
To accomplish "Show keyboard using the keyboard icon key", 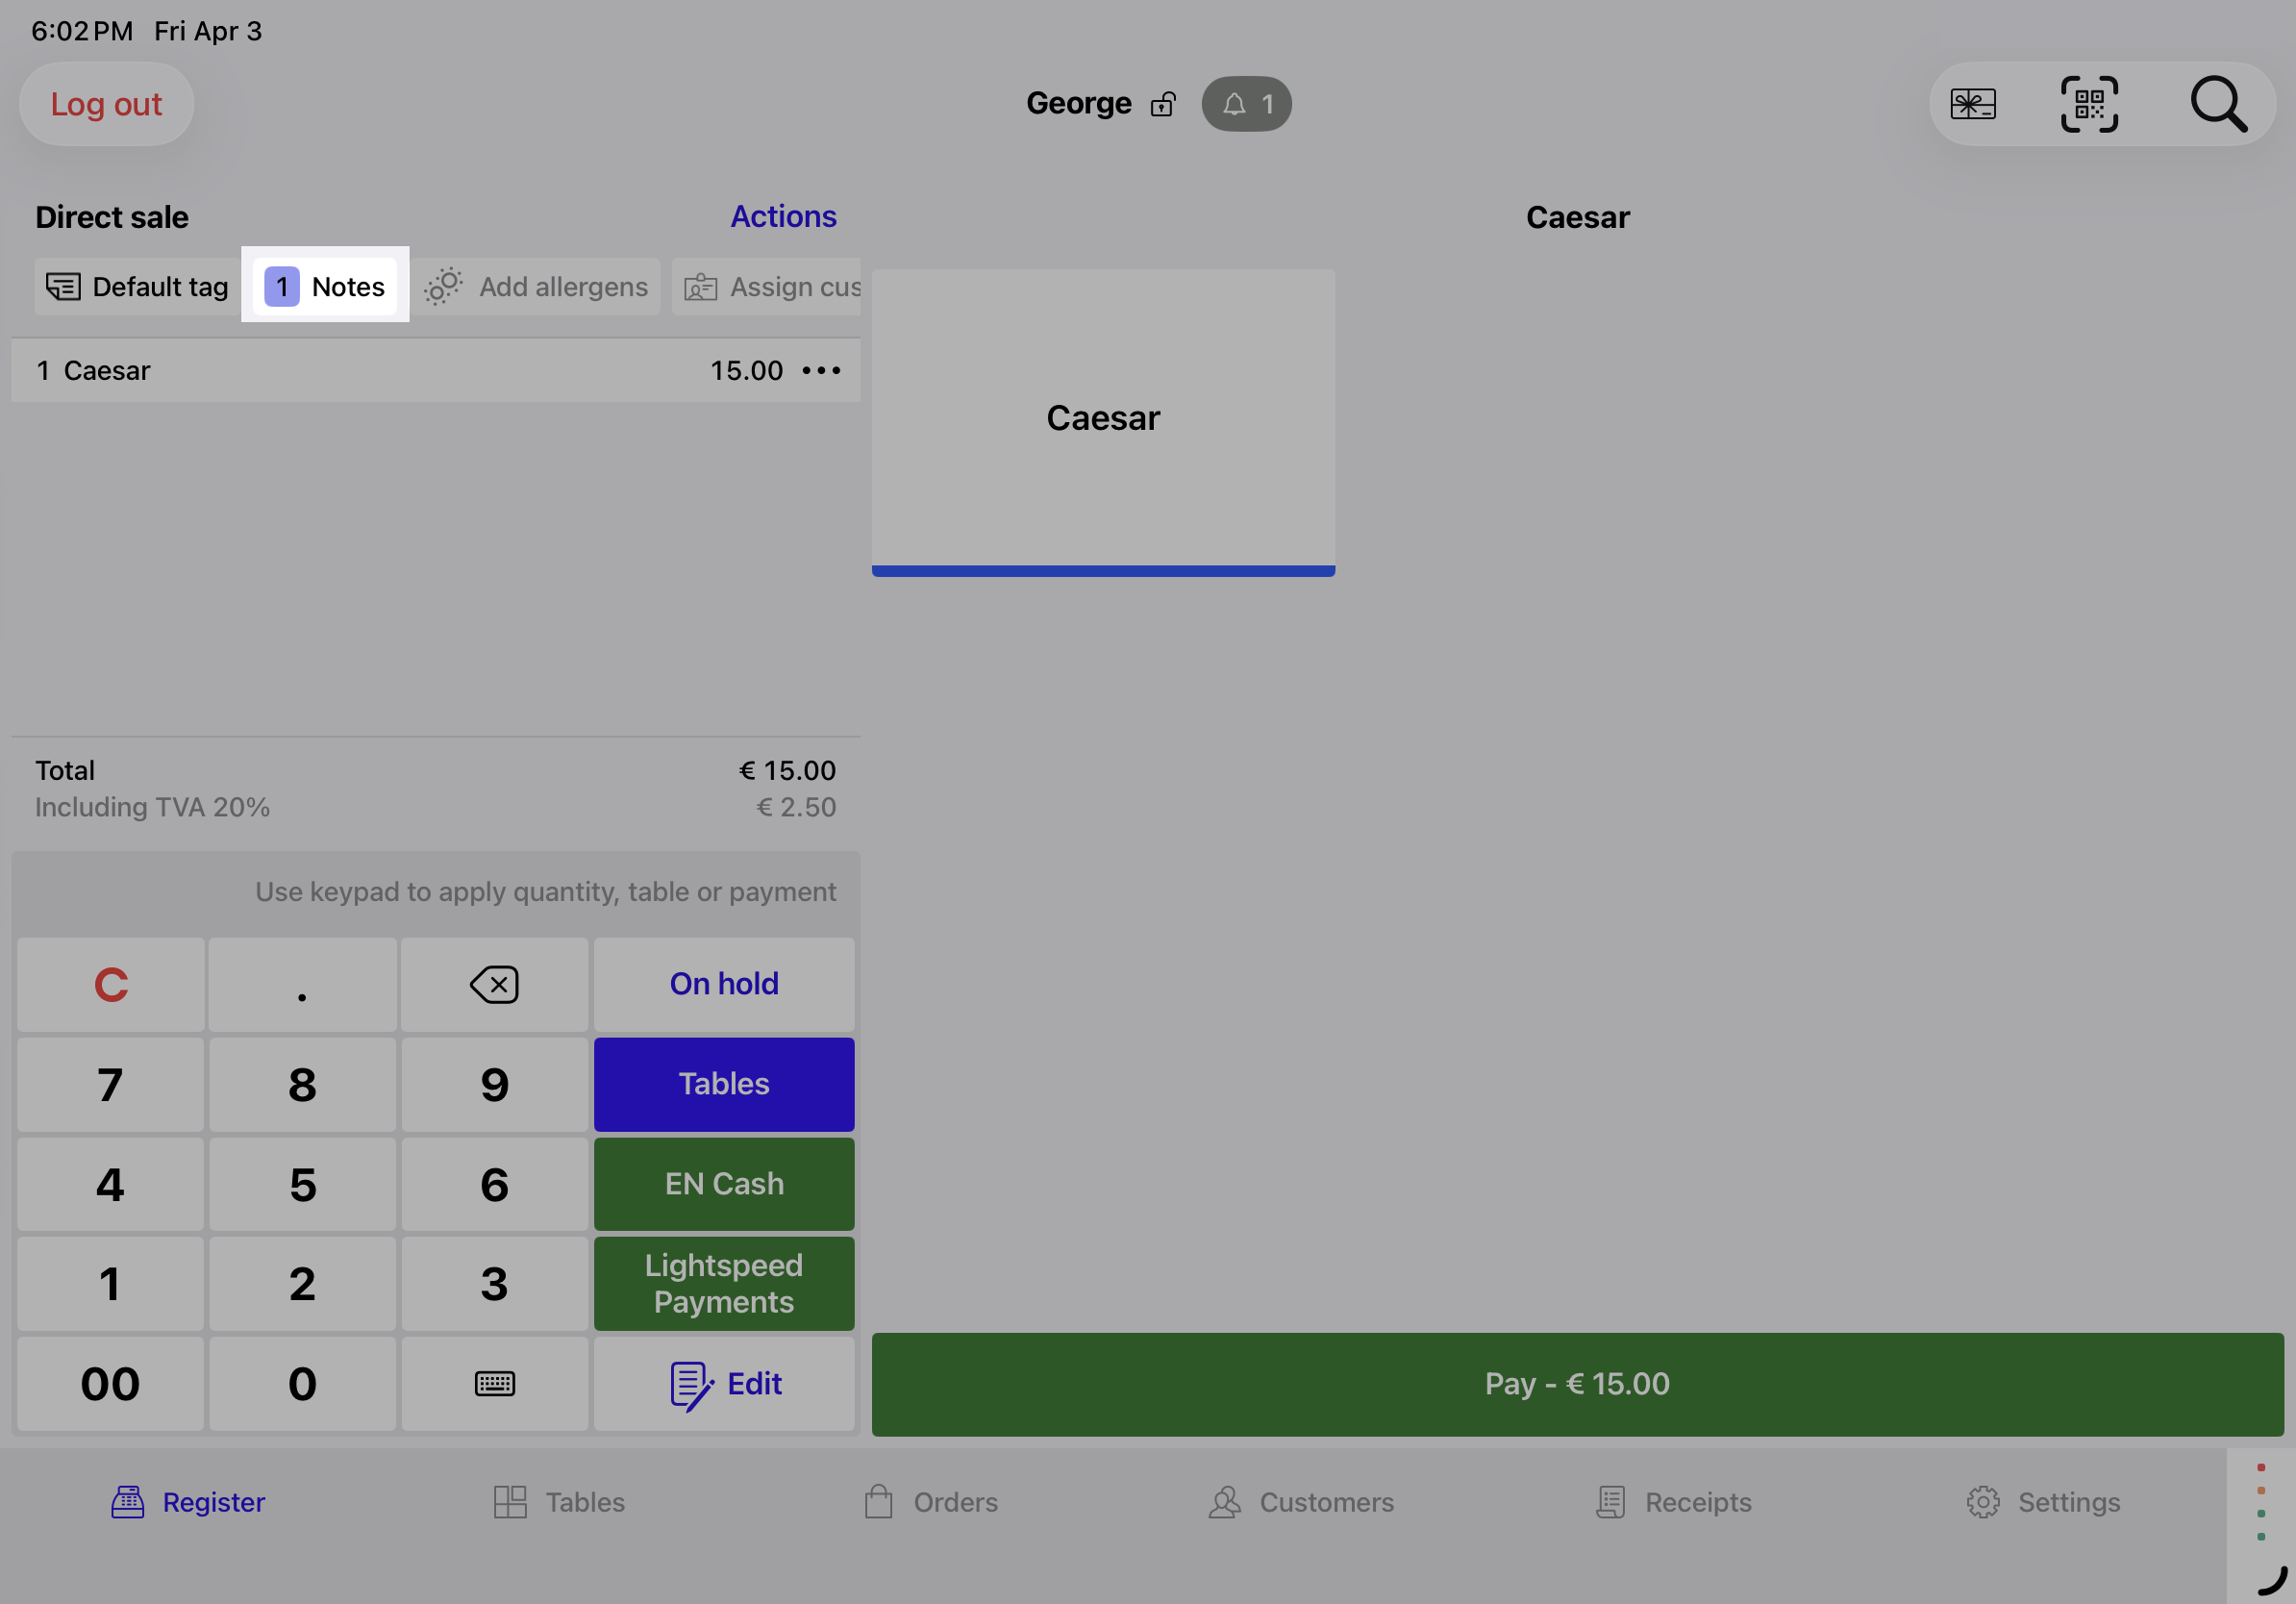I will pos(494,1383).
